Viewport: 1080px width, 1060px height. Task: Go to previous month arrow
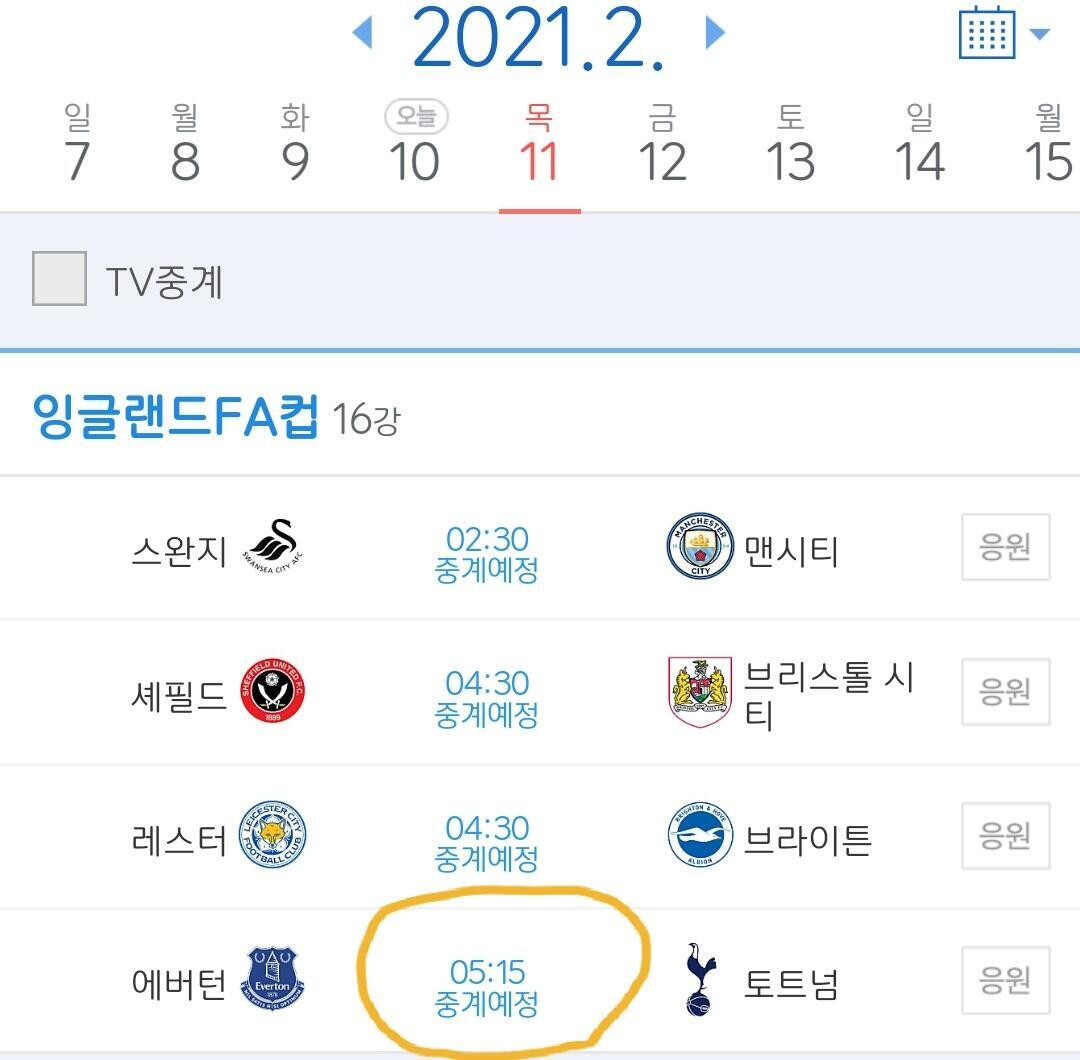pyautogui.click(x=362, y=33)
